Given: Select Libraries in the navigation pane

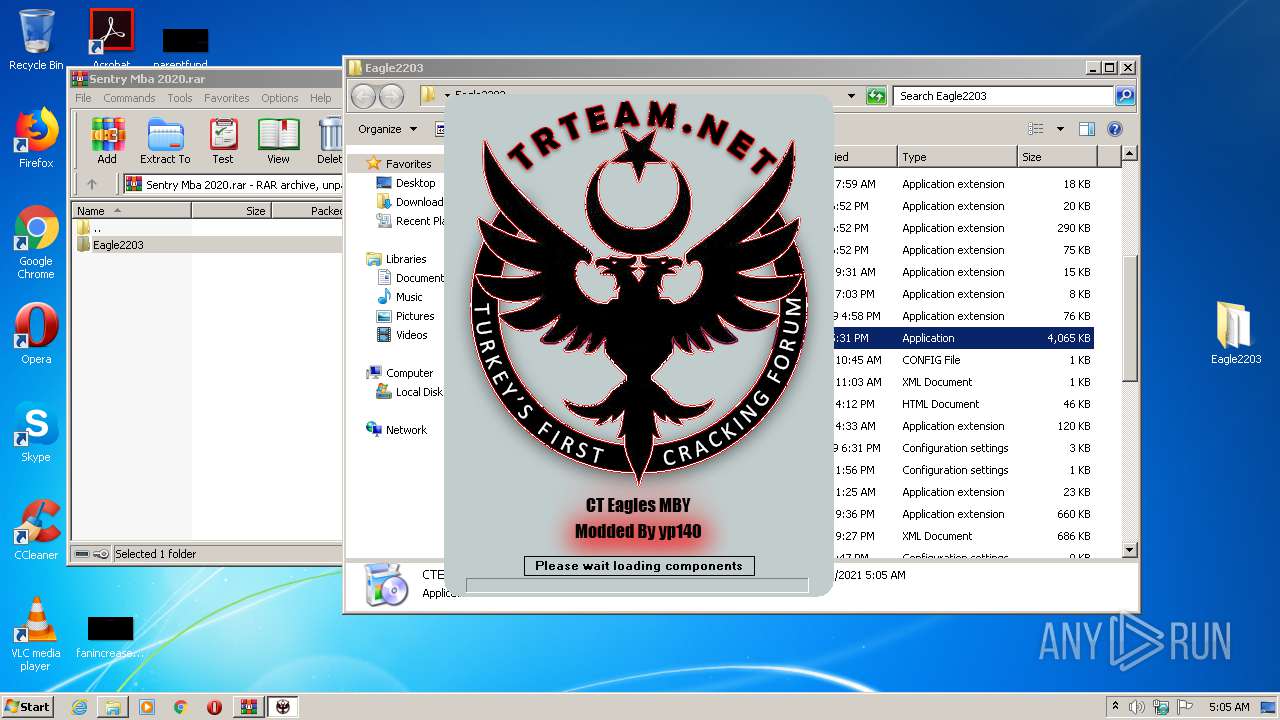Looking at the screenshot, I should click(397, 259).
